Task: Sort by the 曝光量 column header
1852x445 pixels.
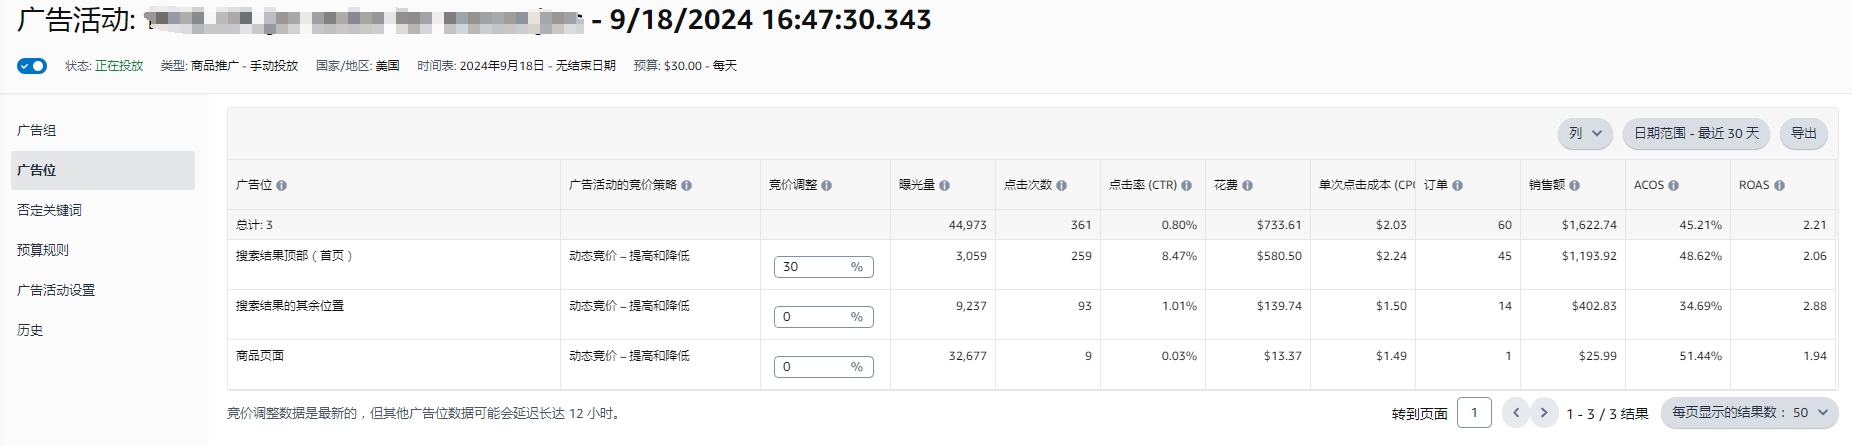Action: 917,185
